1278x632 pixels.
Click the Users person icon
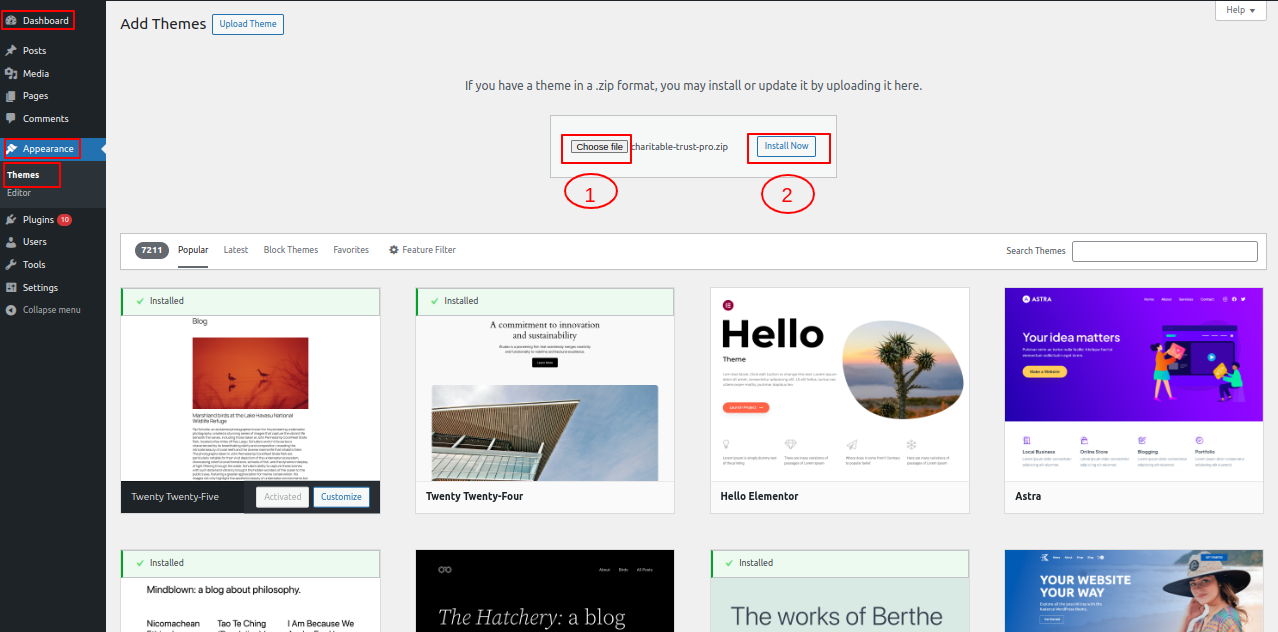pos(11,242)
